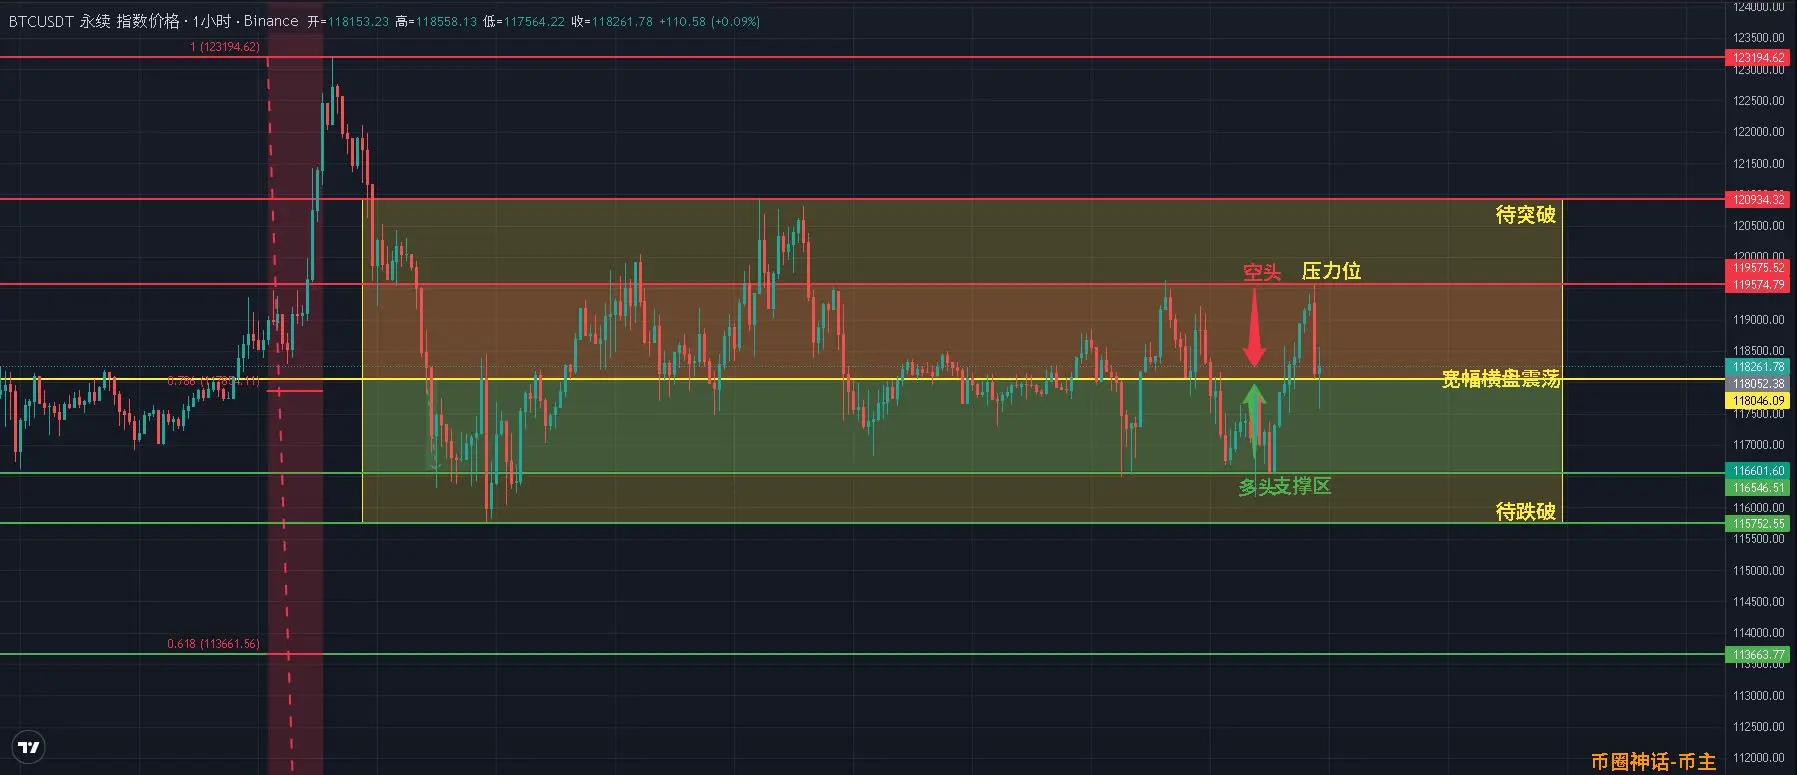Click the 122000.00 axis tick
1797x775 pixels.
point(1759,132)
